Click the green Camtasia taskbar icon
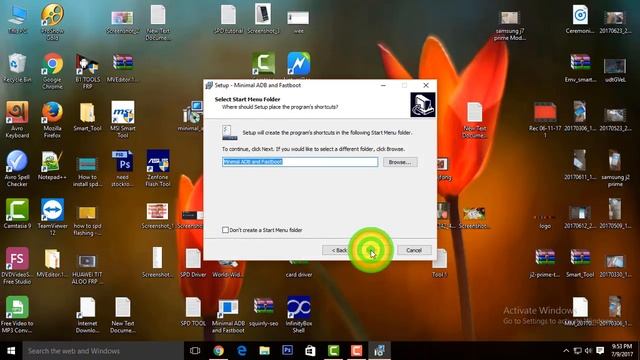Image resolution: width=640 pixels, height=360 pixels. [333, 351]
